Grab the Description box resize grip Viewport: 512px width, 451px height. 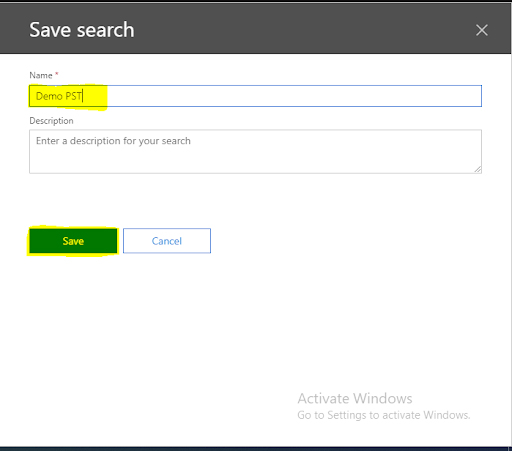[478, 169]
